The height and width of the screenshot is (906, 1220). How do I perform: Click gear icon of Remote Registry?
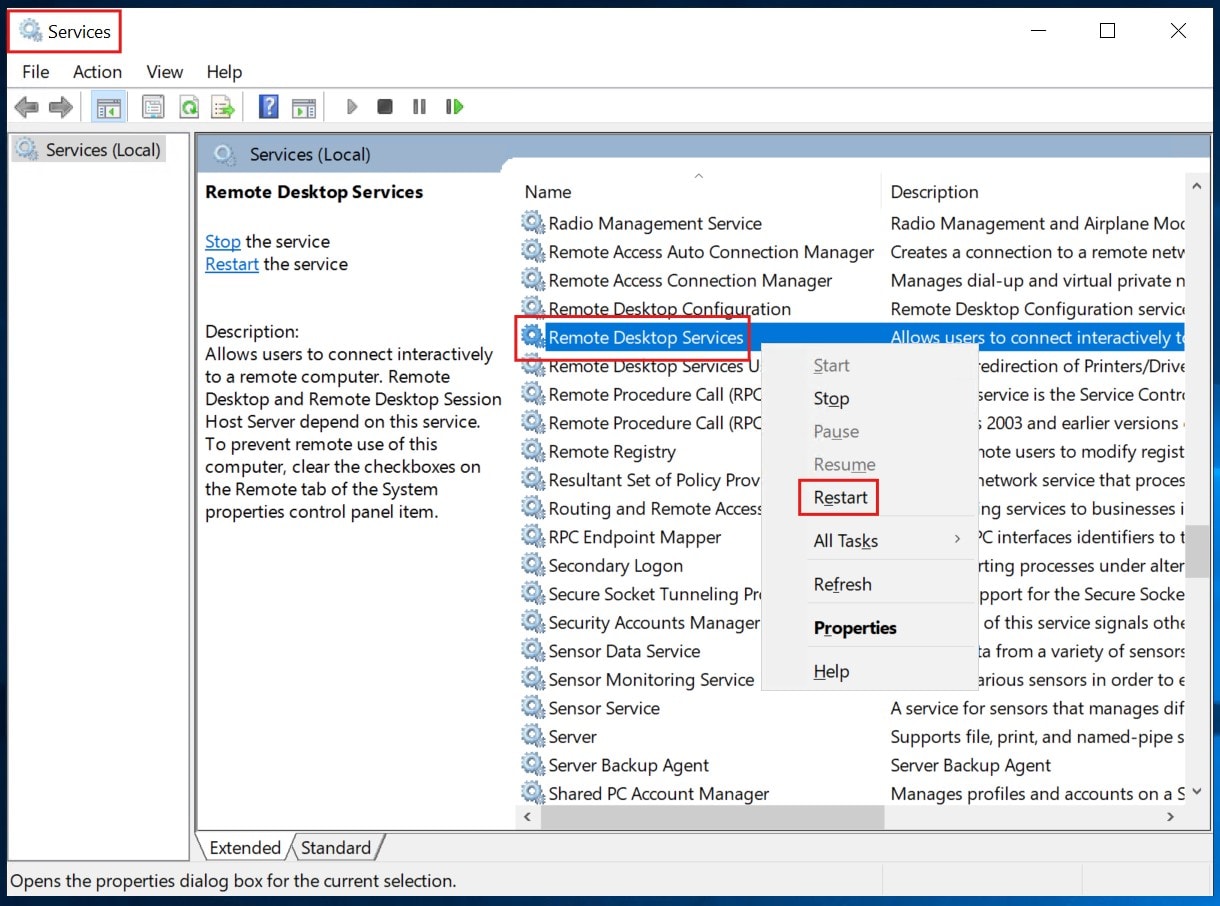[x=533, y=451]
